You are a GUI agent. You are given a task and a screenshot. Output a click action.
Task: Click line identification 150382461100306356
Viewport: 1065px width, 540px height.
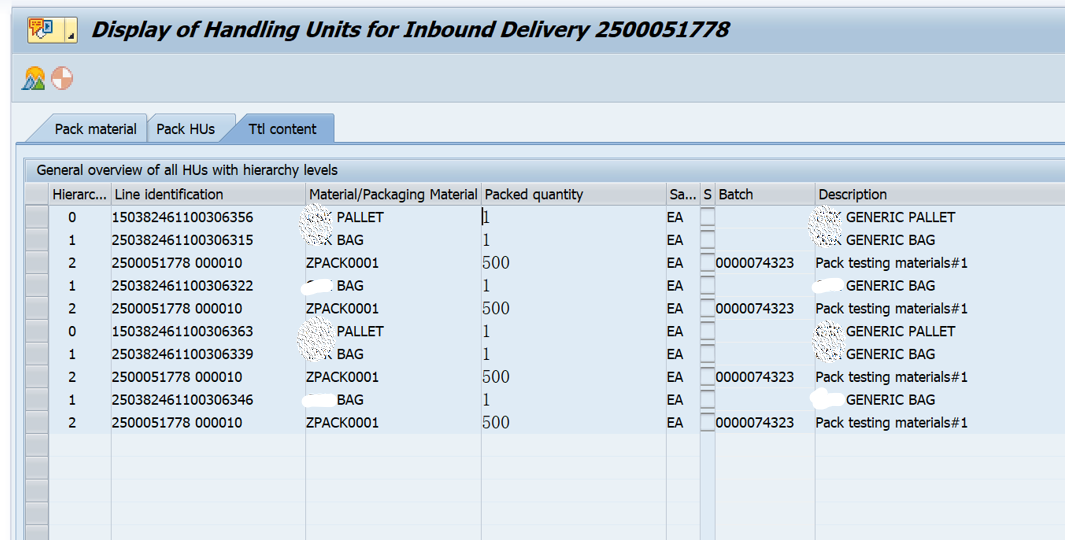(182, 217)
